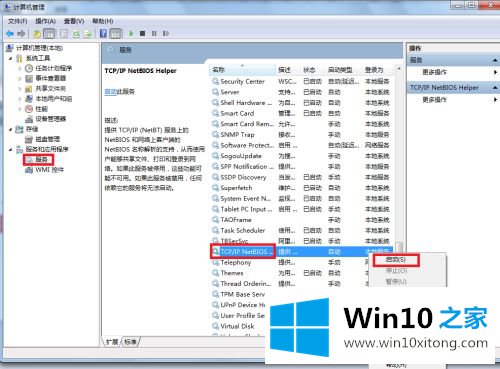Sort by the 描述 column header
Viewport: 500px width, 369px height.
(x=288, y=70)
